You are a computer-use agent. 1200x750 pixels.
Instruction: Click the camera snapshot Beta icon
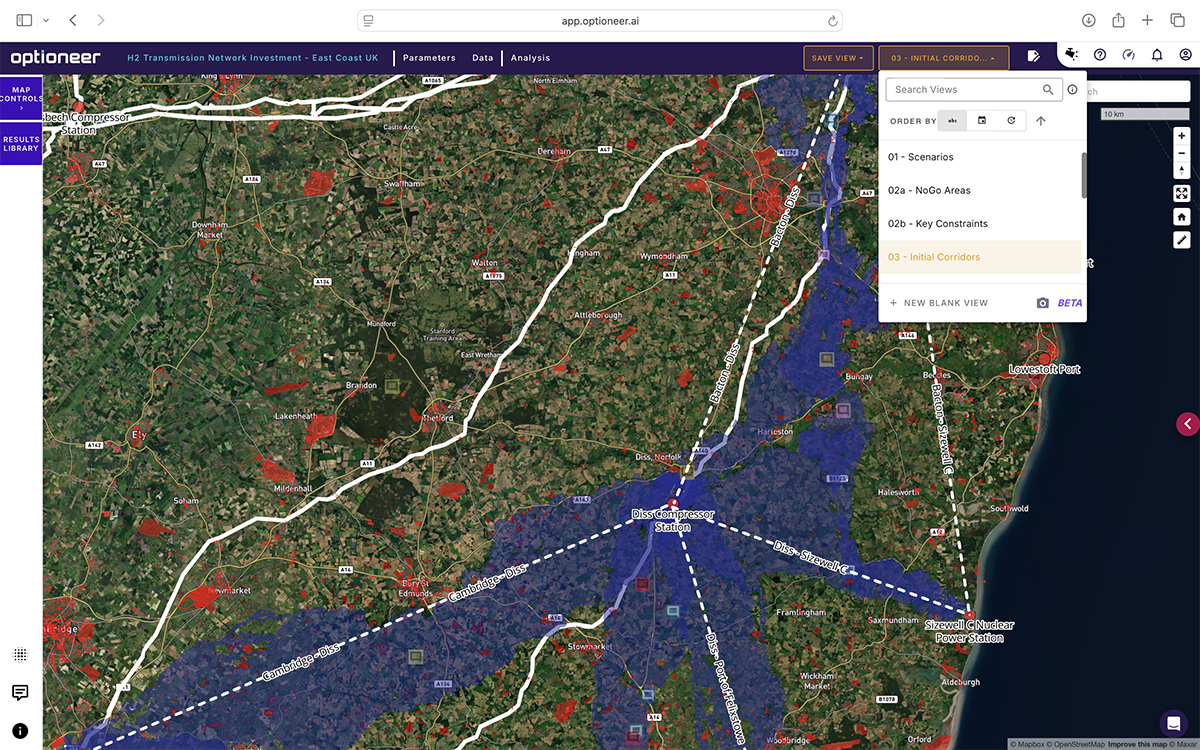point(1043,303)
